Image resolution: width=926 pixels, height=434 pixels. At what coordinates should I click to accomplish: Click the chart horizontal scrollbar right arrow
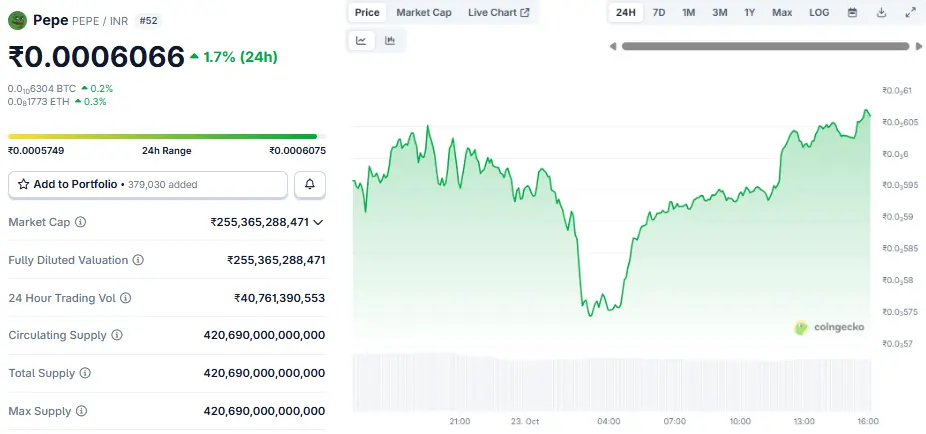pos(918,46)
